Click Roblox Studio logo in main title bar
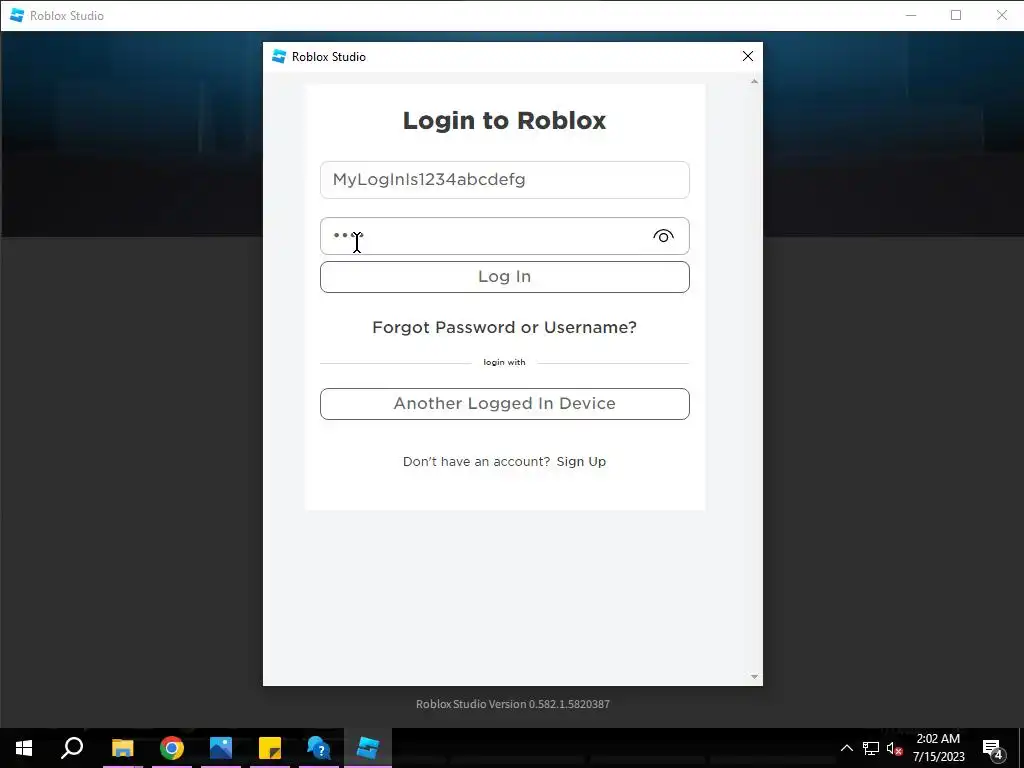1024x768 pixels. (17, 15)
